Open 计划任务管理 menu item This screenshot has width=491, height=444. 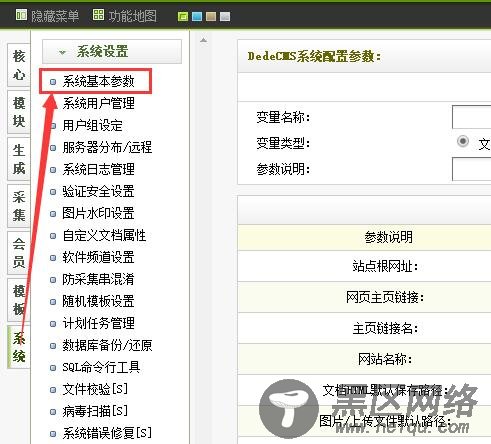click(x=98, y=323)
